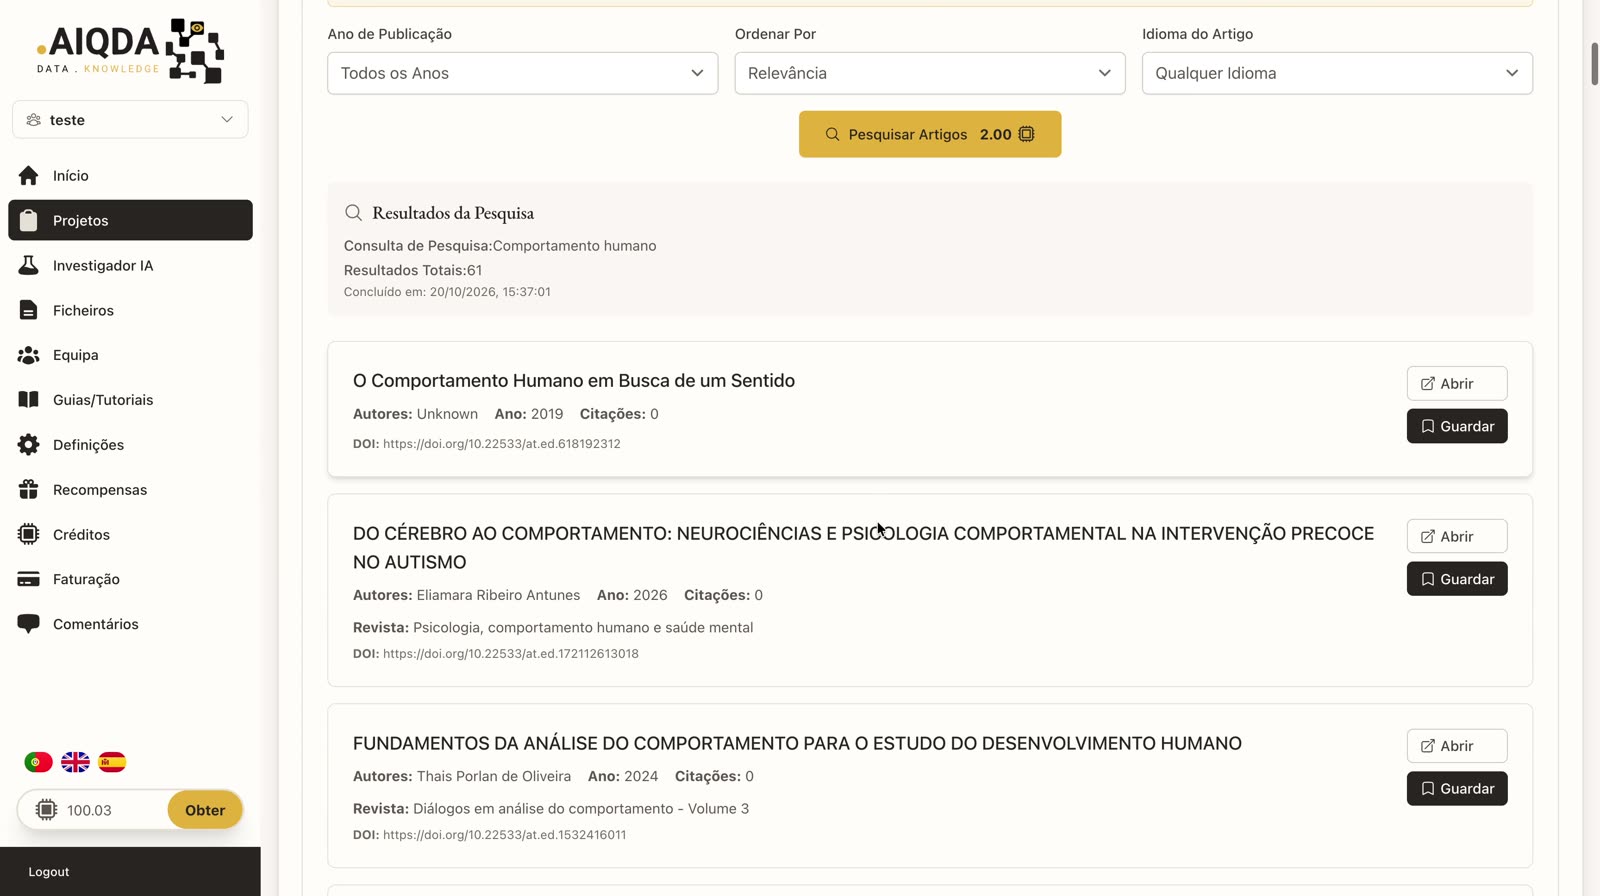This screenshot has width=1600, height=896.
Task: Click the speech bubble icon for Comentários
Action: [28, 624]
